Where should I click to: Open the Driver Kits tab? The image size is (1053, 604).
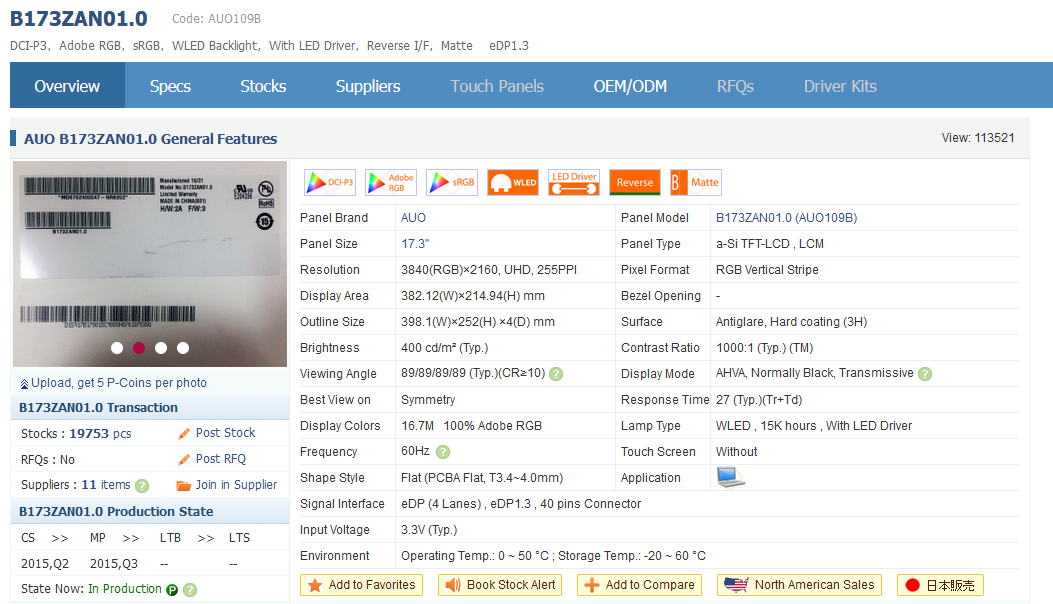[840, 86]
